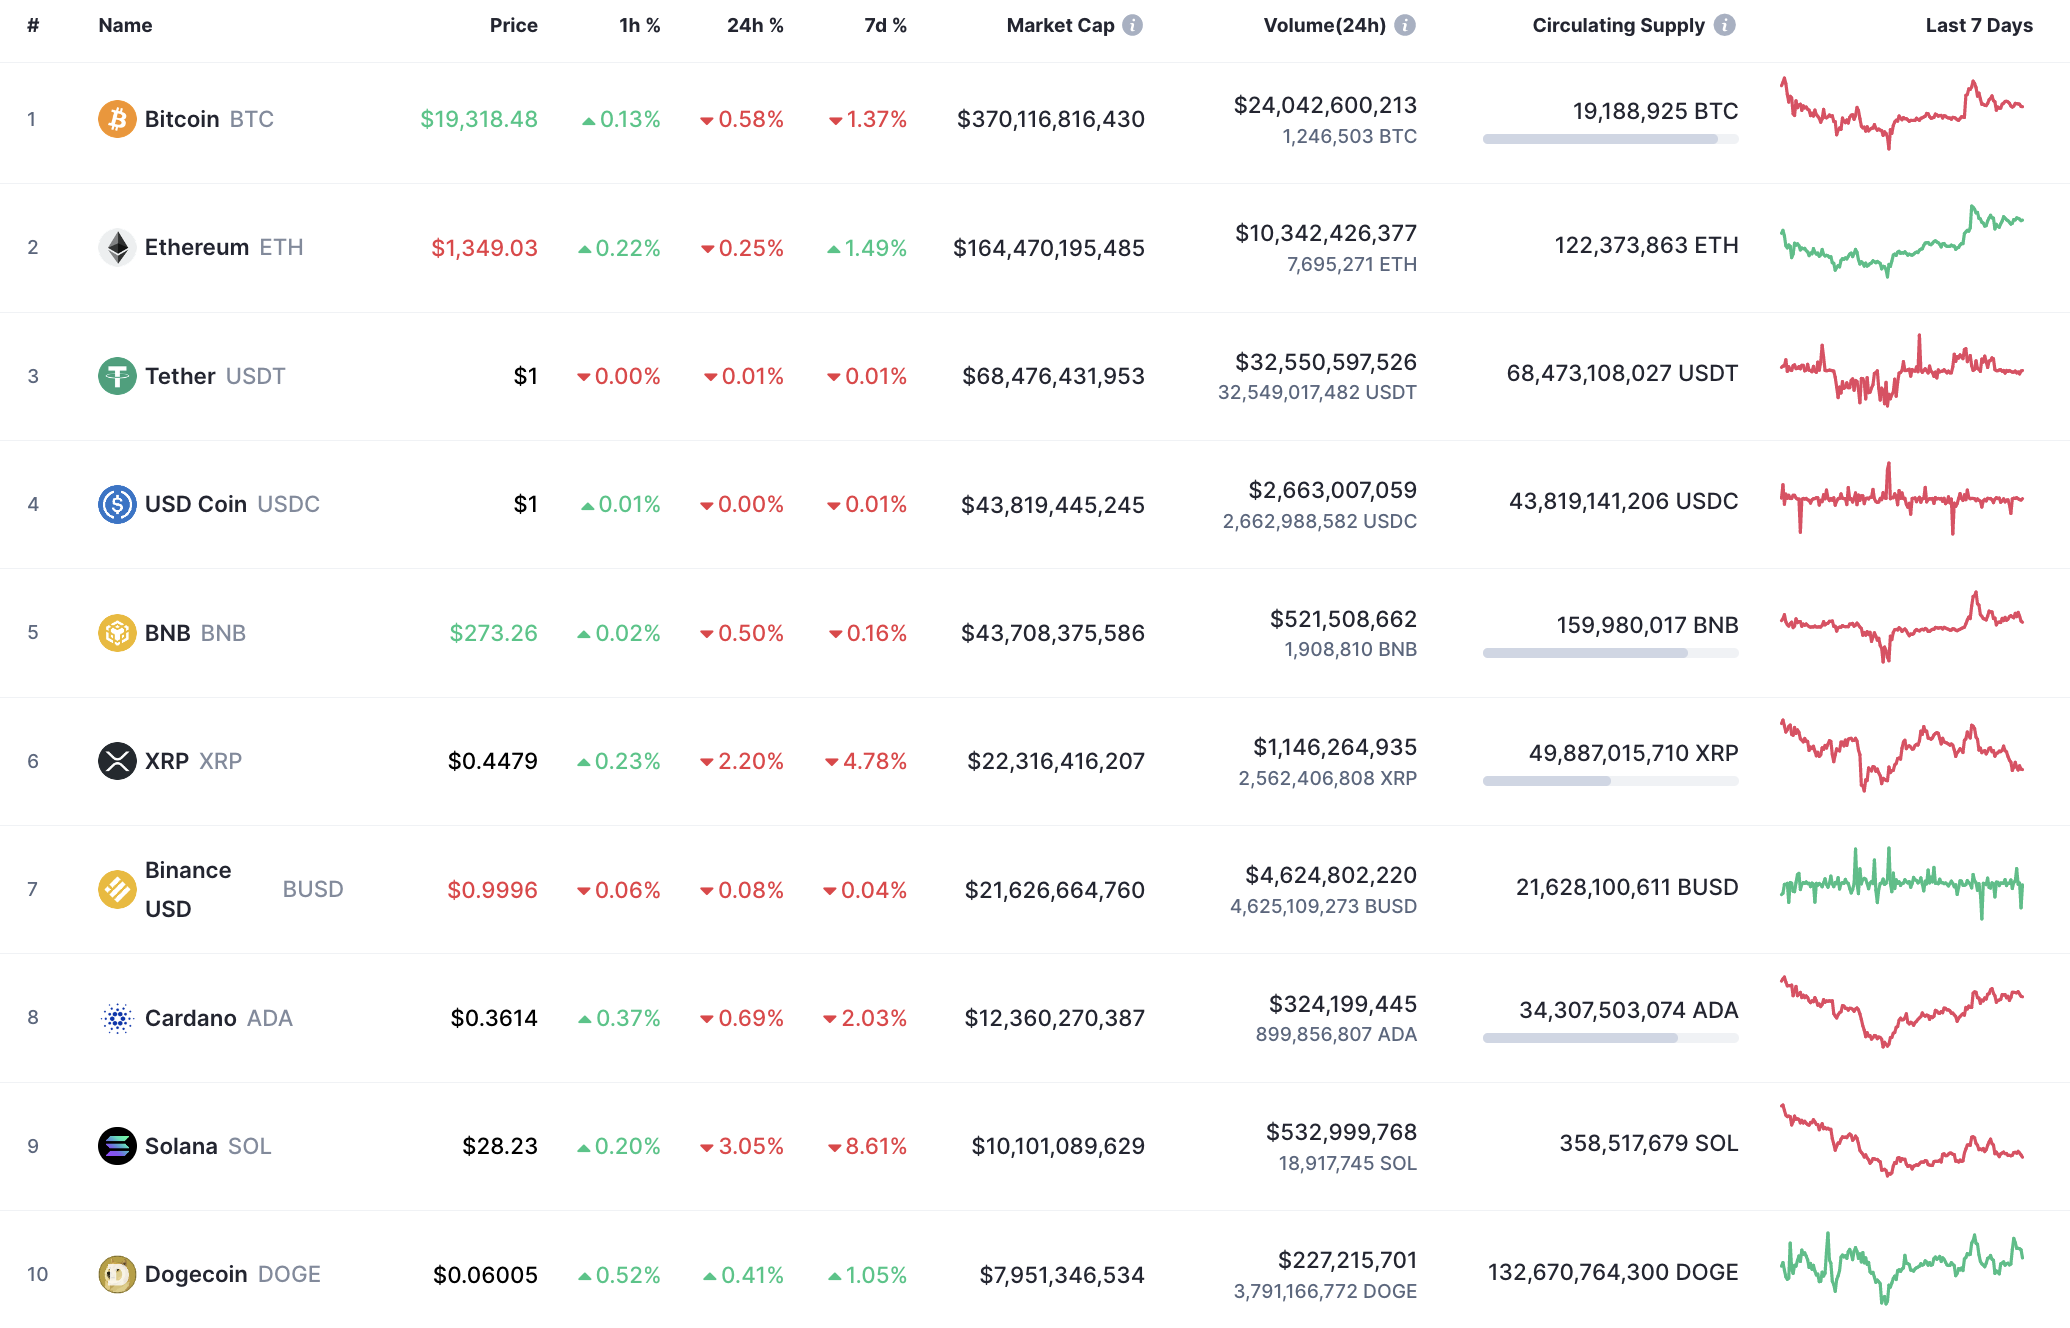2070x1328 pixels.
Task: Open the Market Cap info tooltip
Action: (x=1133, y=25)
